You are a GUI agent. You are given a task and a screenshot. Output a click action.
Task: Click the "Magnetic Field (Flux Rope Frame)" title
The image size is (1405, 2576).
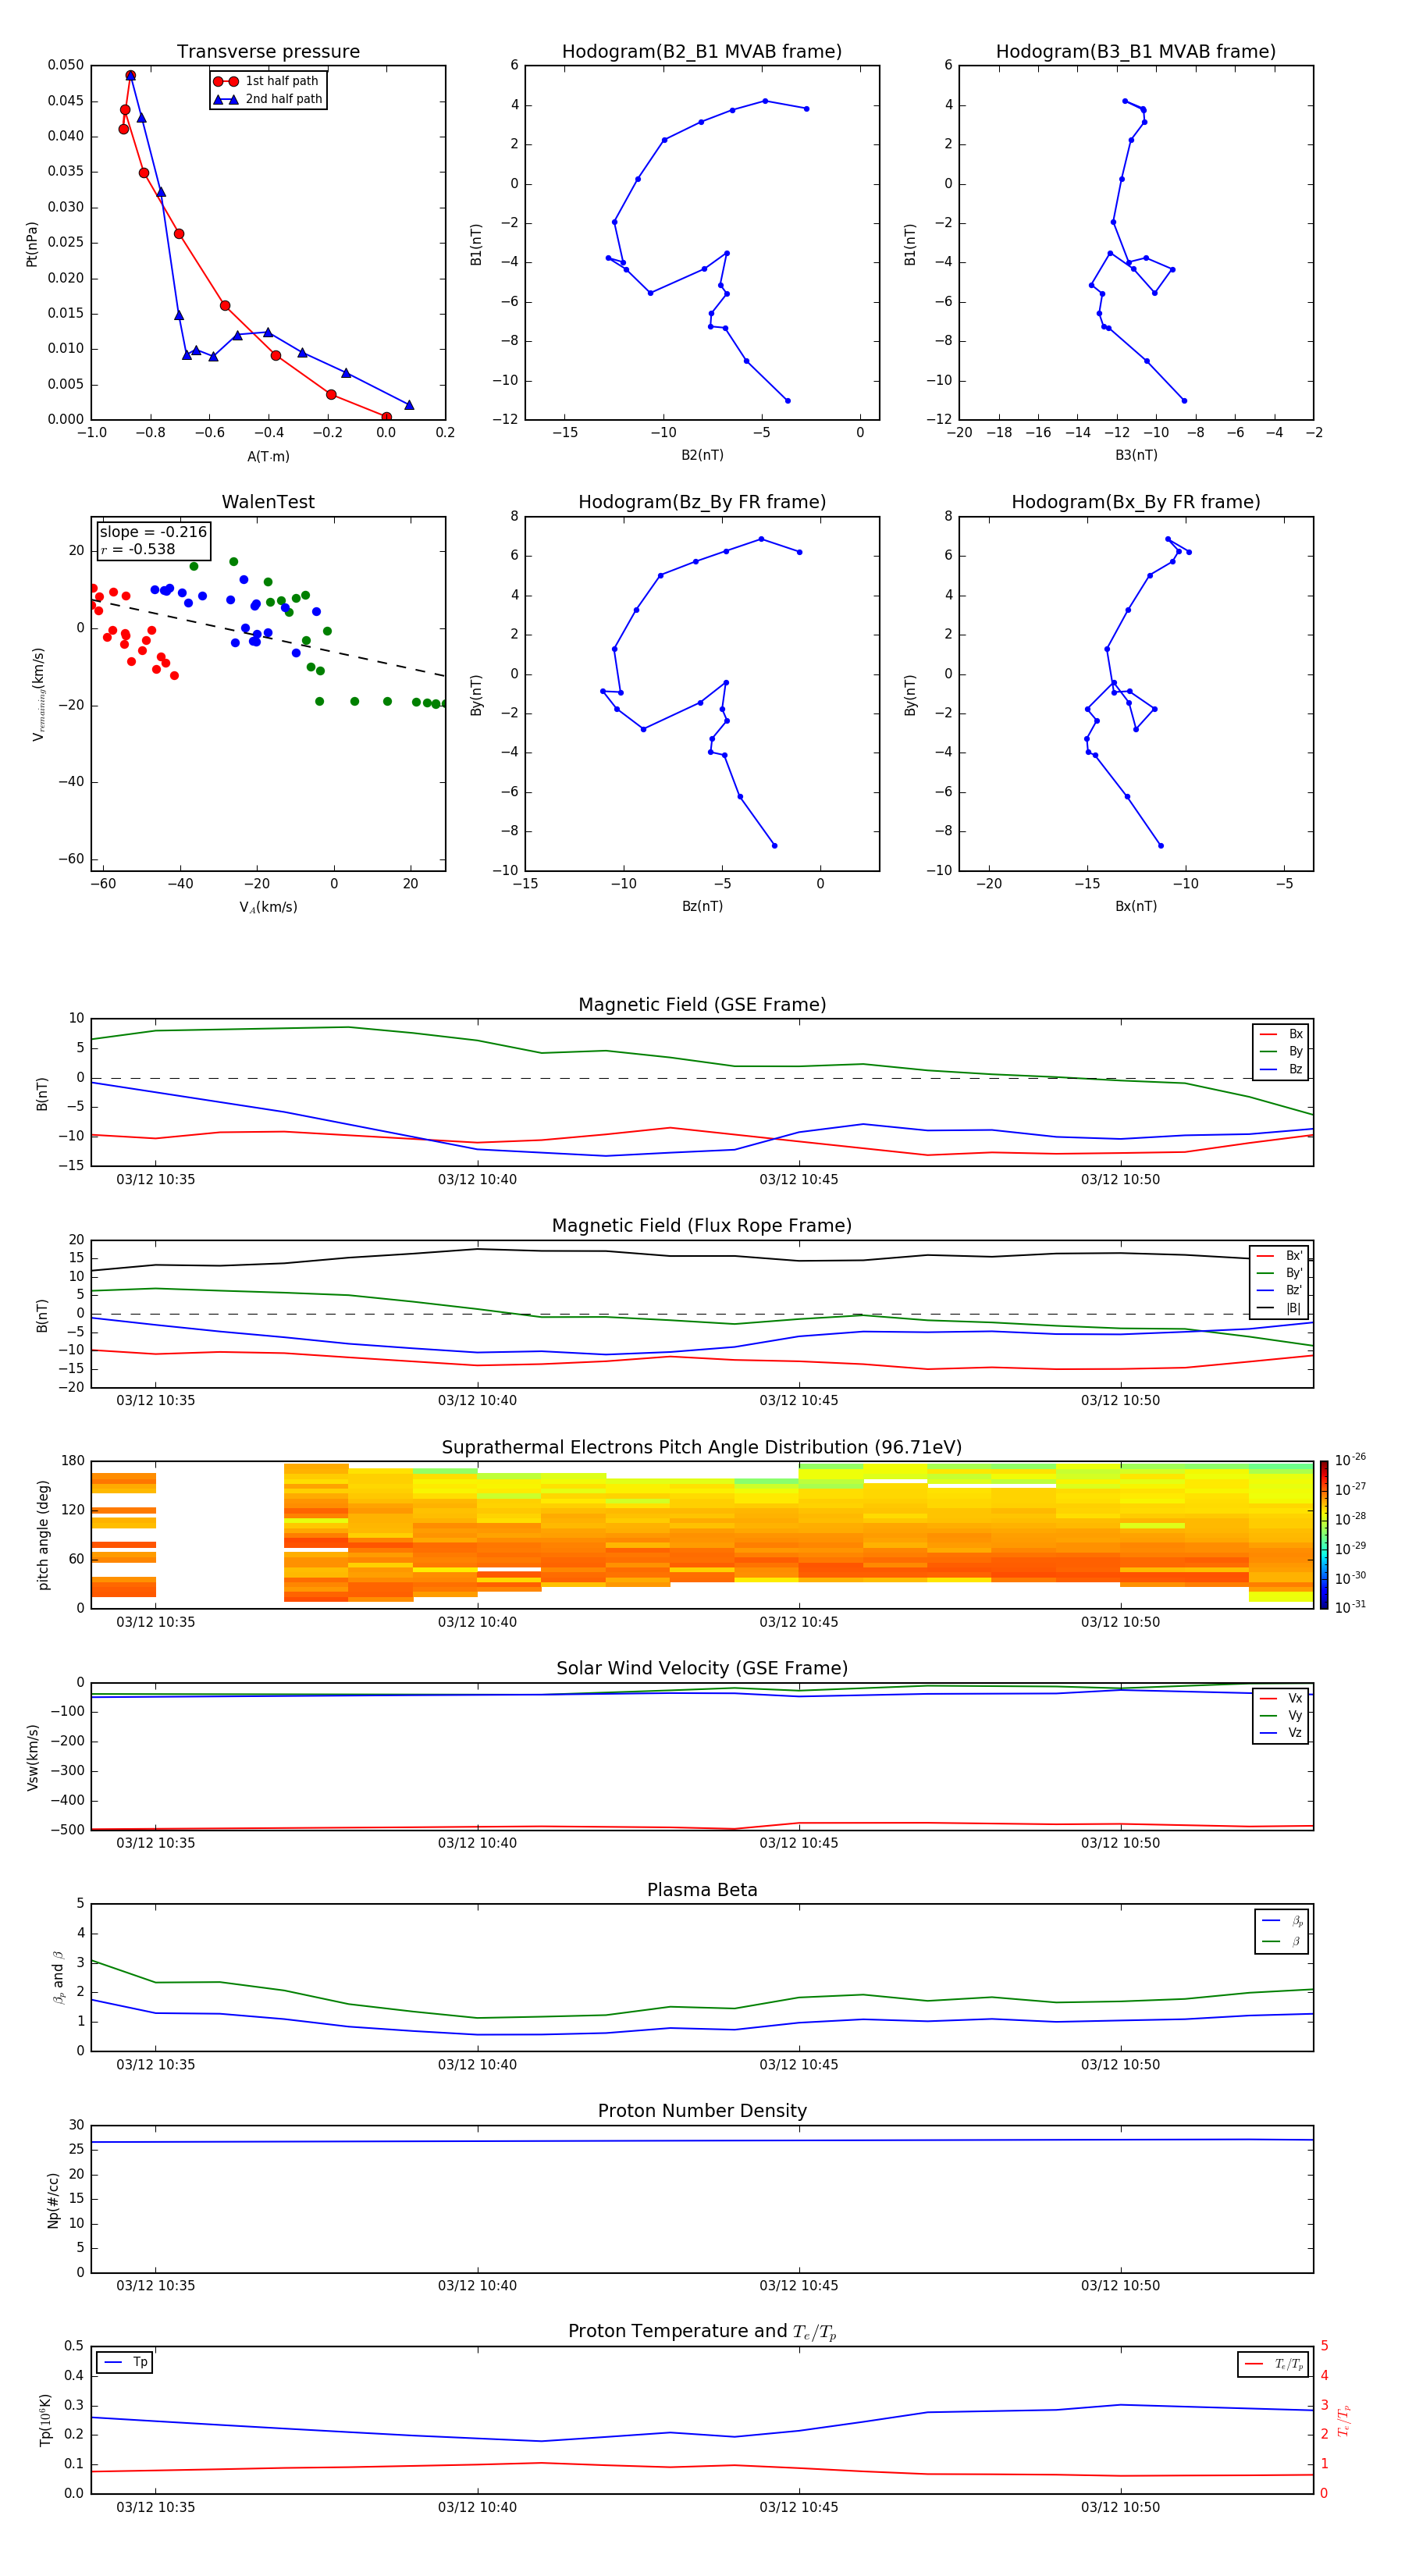point(702,1226)
